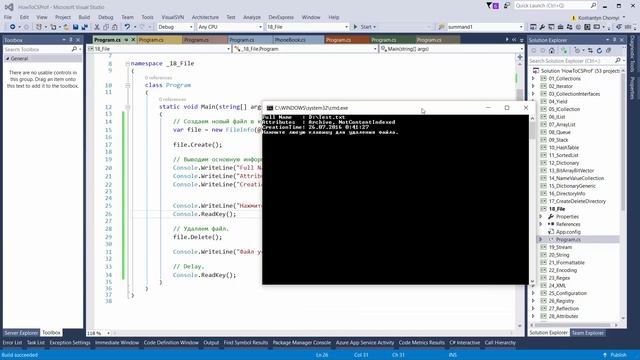Click the find-in-files icon beside summand1
The width and height of the screenshot is (640, 360).
[441, 27]
